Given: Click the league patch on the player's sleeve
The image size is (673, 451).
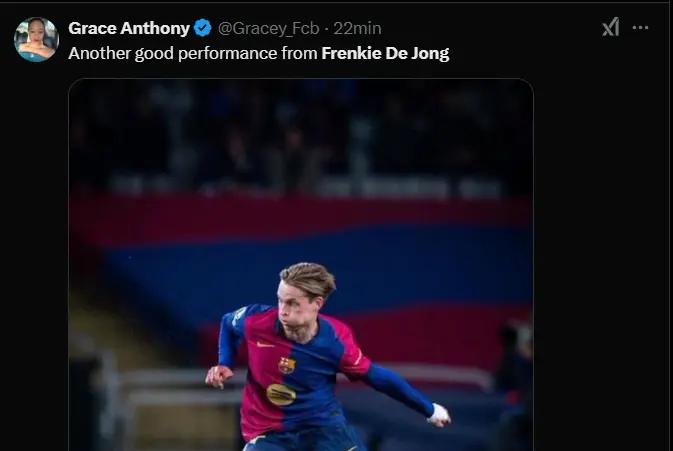Looking at the screenshot, I should [x=239, y=314].
